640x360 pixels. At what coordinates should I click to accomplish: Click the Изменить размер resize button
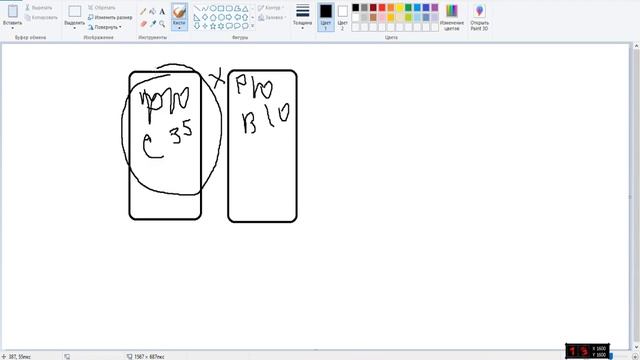[x=110, y=18]
